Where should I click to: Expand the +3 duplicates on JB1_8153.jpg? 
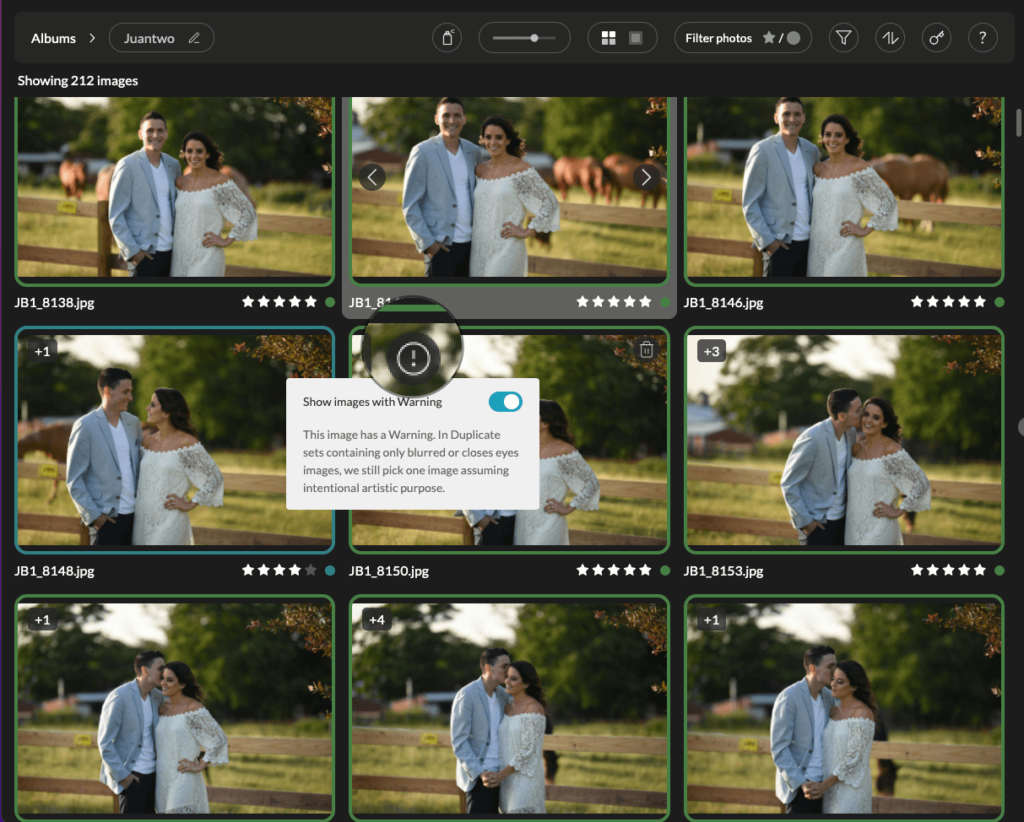(x=711, y=351)
